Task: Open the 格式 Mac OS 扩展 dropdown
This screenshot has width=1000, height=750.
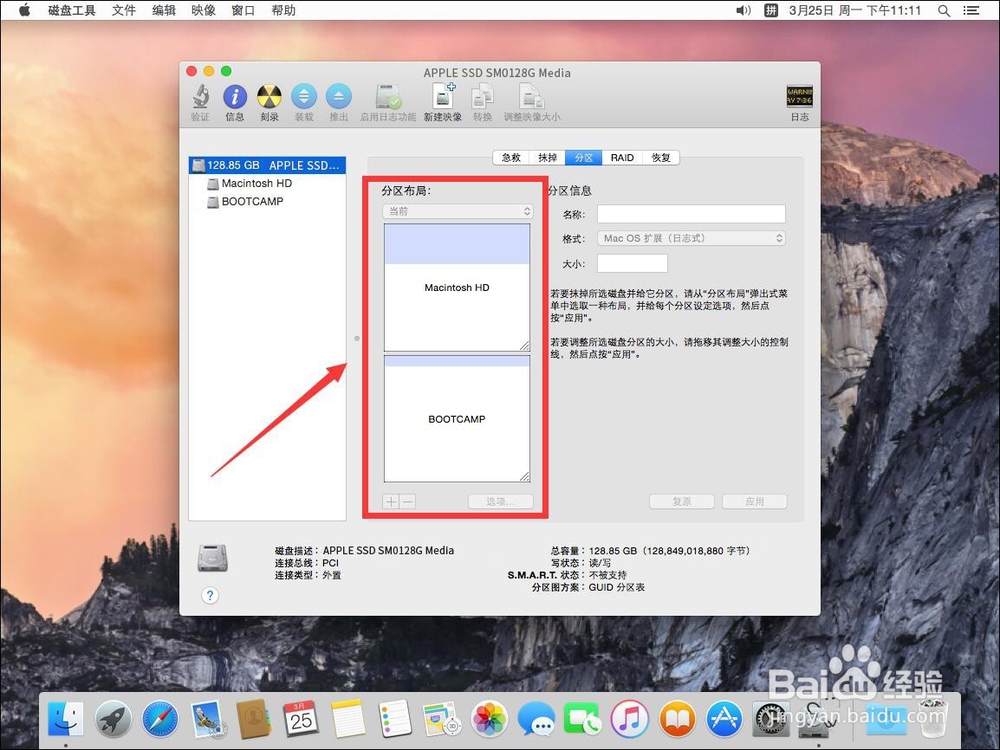Action: pos(691,238)
